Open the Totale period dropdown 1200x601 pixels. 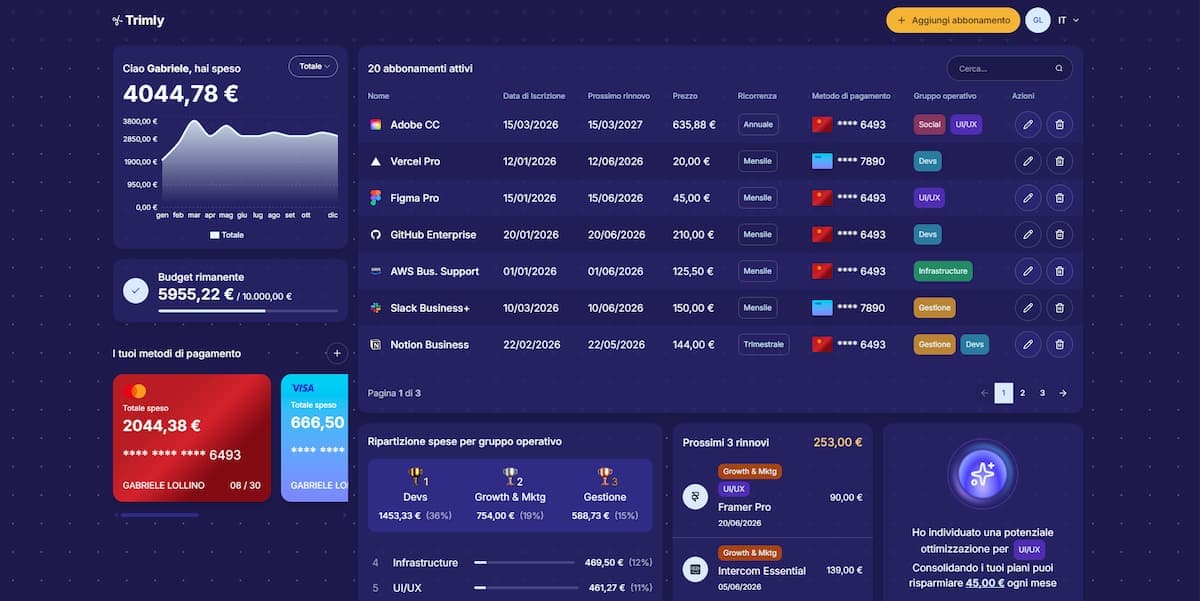(x=313, y=66)
